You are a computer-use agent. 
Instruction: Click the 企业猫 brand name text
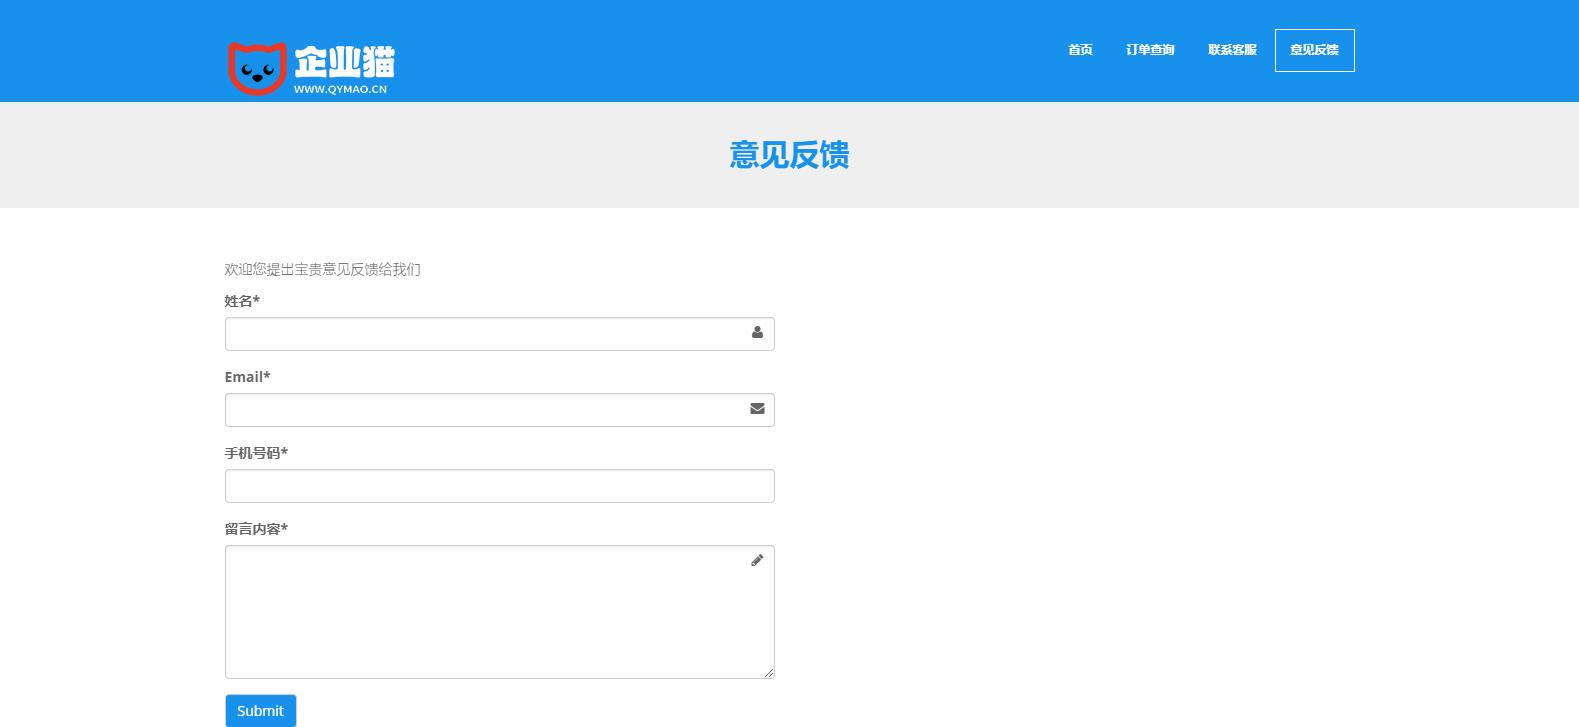[344, 62]
